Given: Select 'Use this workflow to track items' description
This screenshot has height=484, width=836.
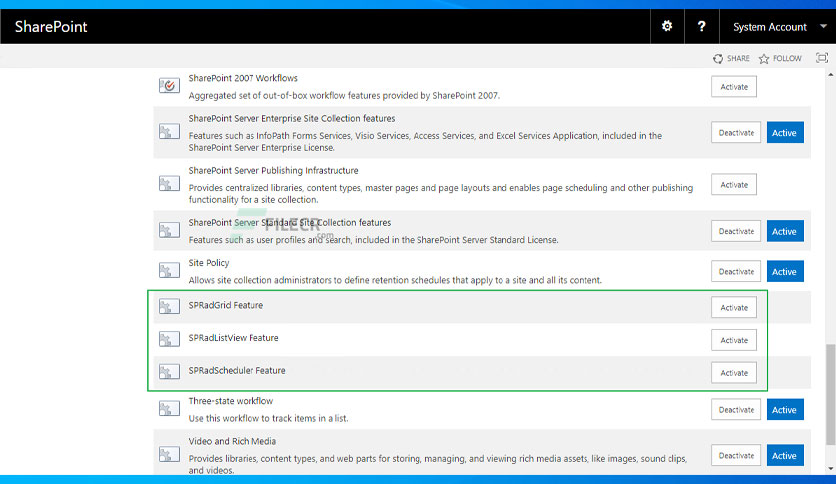Looking at the screenshot, I should click(268, 418).
